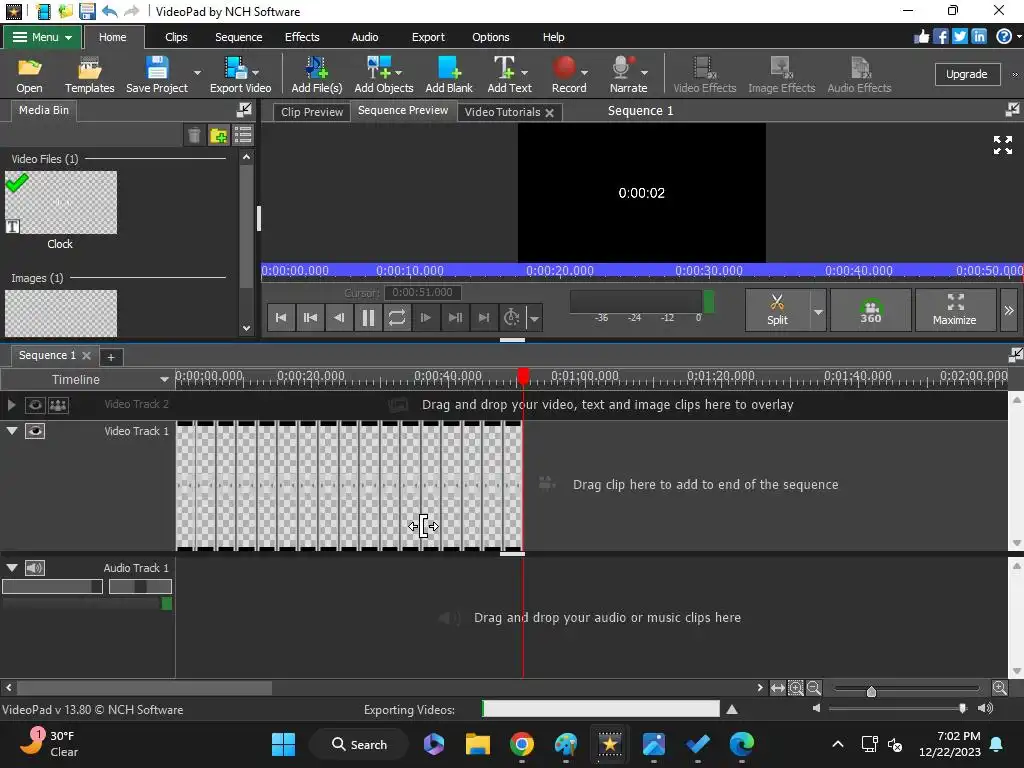Screen dimensions: 1024x768
Task: Open Audio Effects in the toolbar
Action: [x=859, y=74]
